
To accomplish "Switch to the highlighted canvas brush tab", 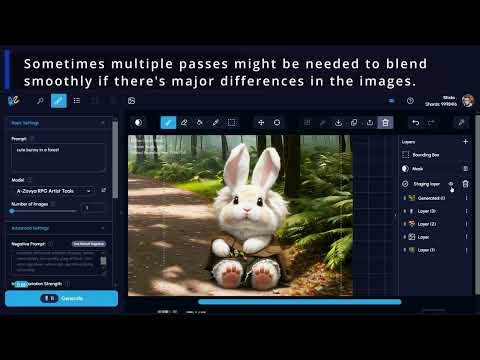I will click(x=59, y=100).
